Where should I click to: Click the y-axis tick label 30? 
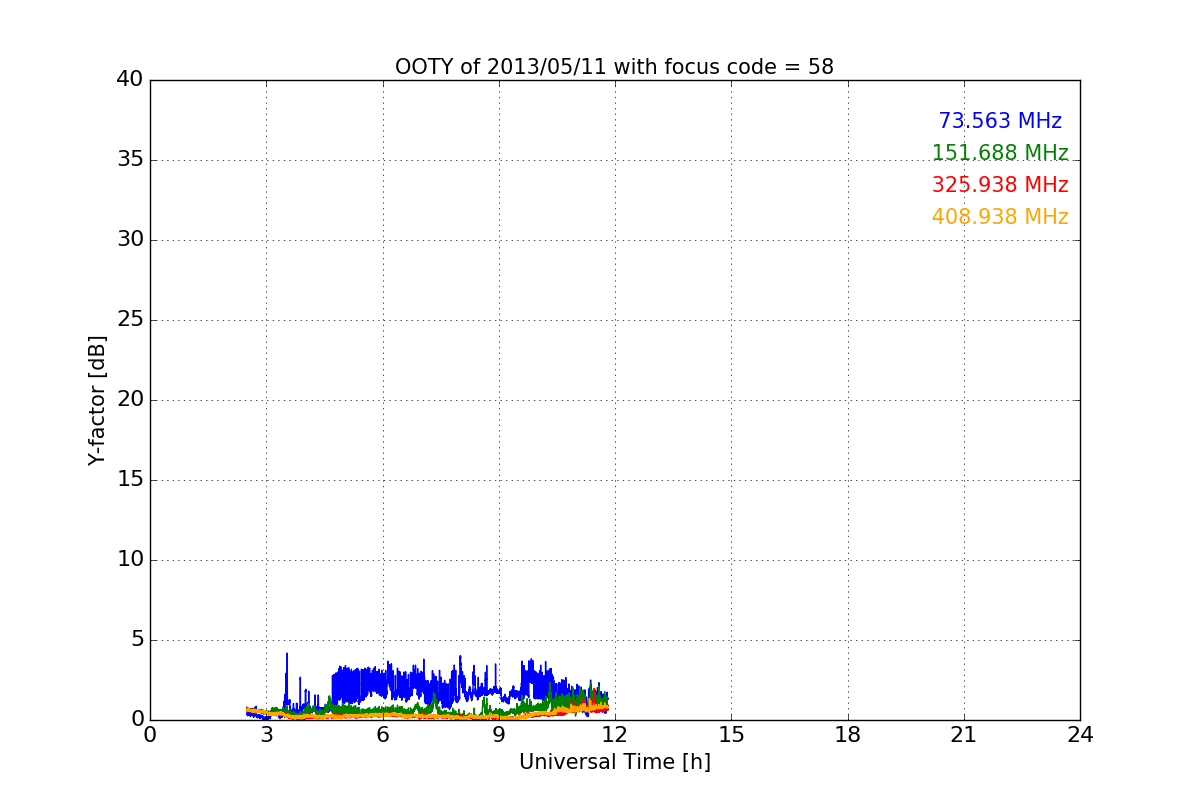tap(130, 240)
